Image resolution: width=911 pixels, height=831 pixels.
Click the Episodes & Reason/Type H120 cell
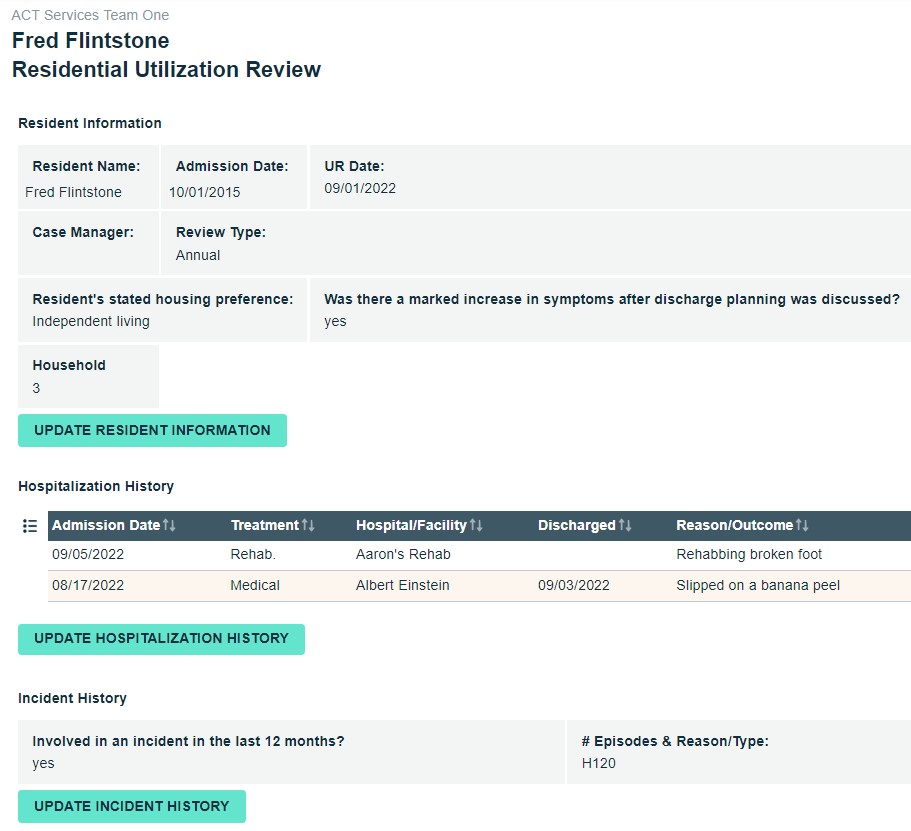(740, 752)
